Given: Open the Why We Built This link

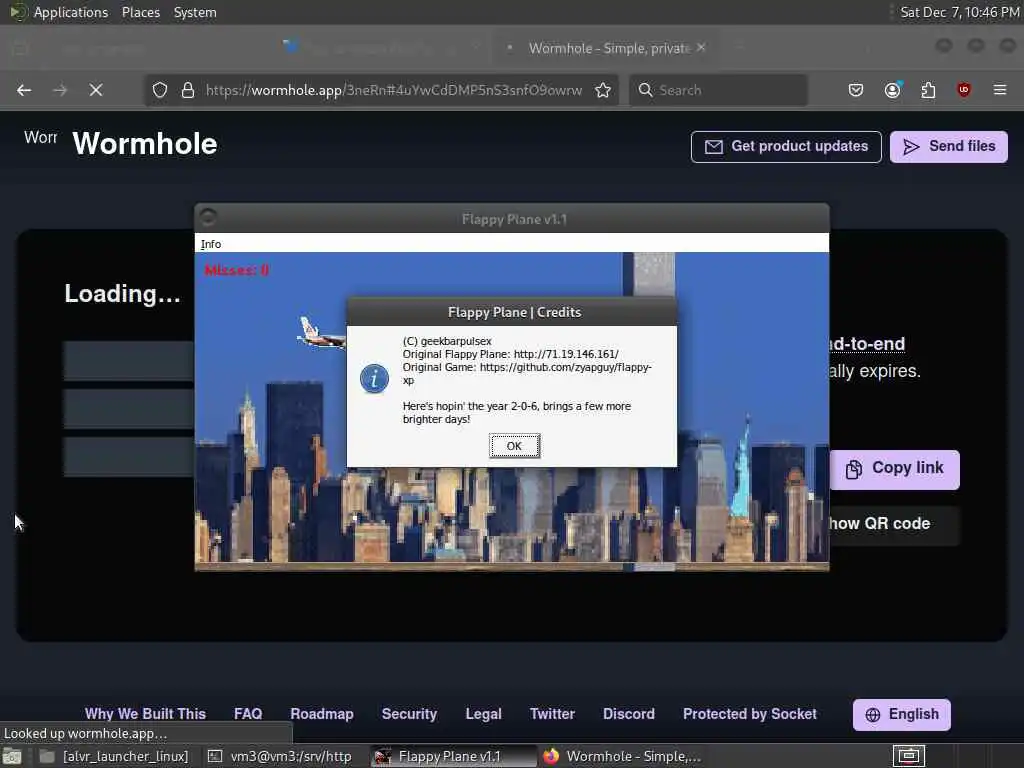Looking at the screenshot, I should click(x=145, y=714).
